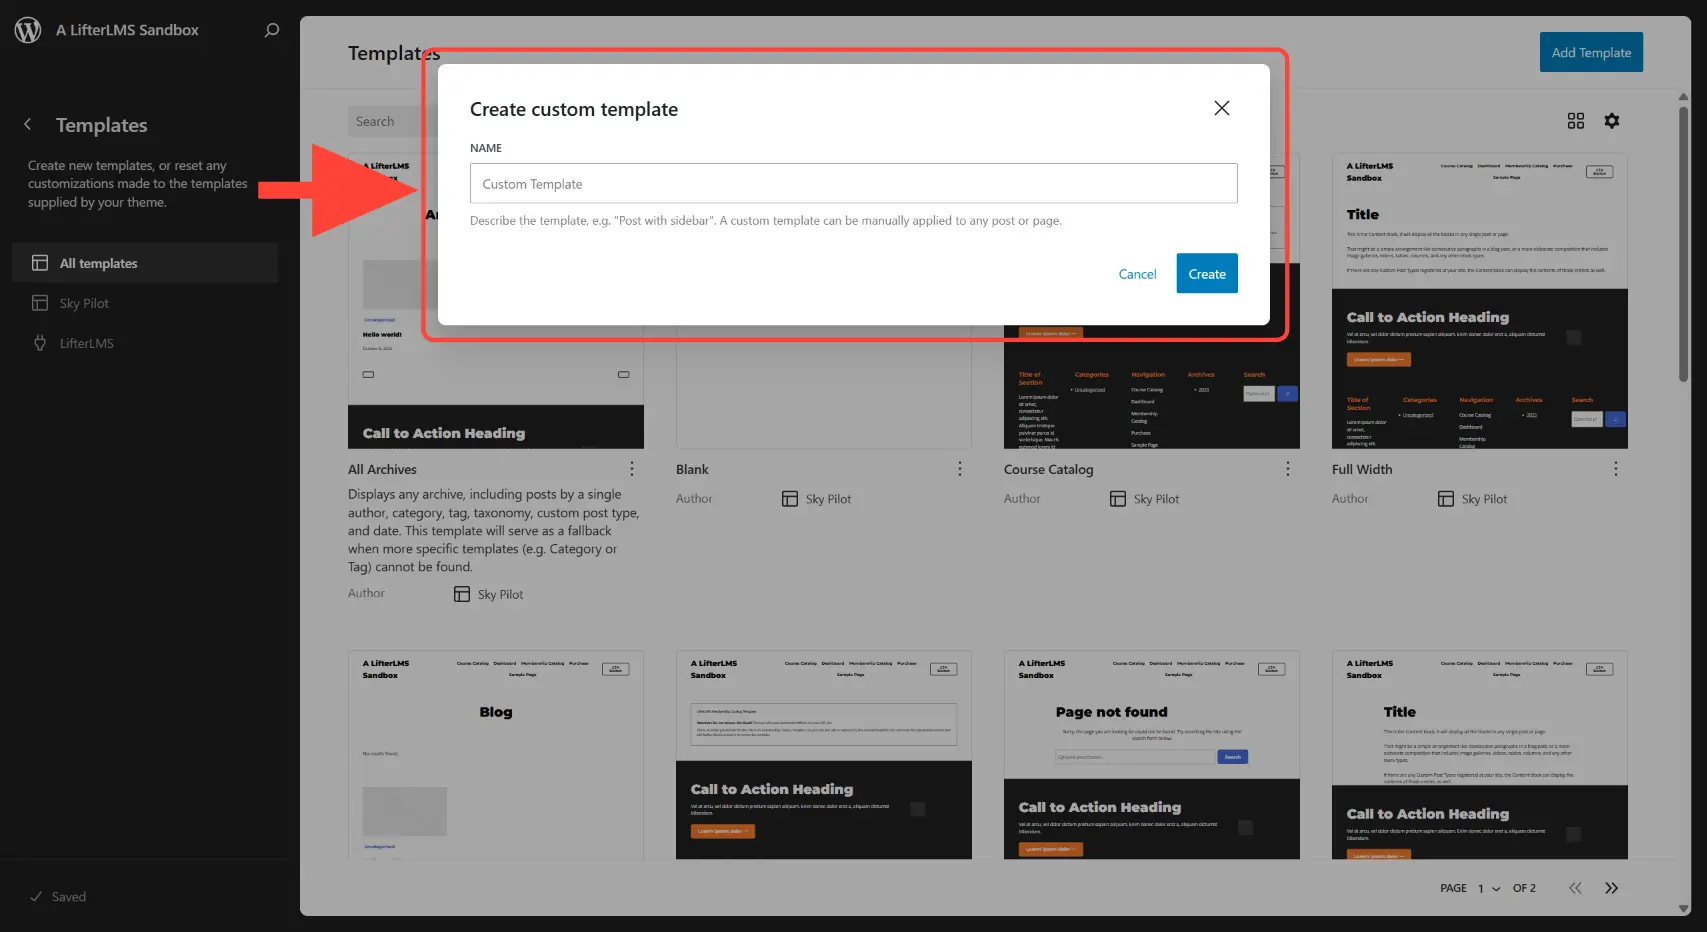Click Create to save the custom template
Screen dimensions: 1707x932
(x=1206, y=273)
